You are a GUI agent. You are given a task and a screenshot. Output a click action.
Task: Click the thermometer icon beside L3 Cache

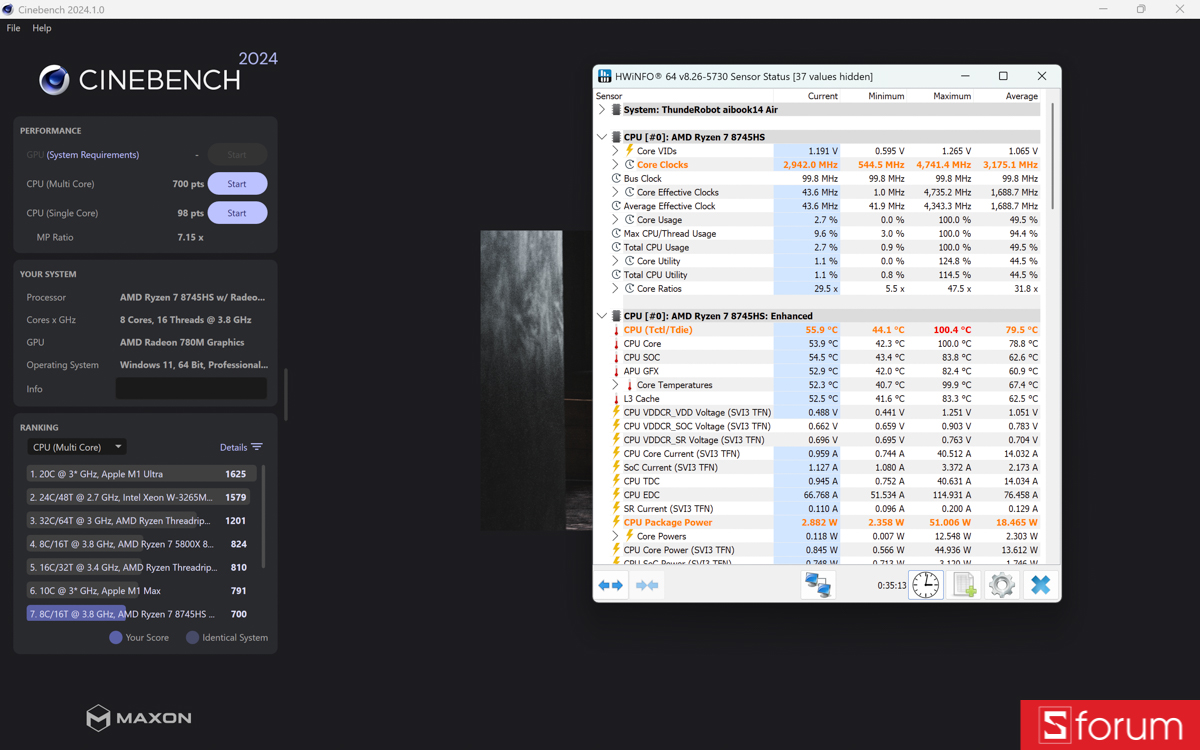pos(616,399)
